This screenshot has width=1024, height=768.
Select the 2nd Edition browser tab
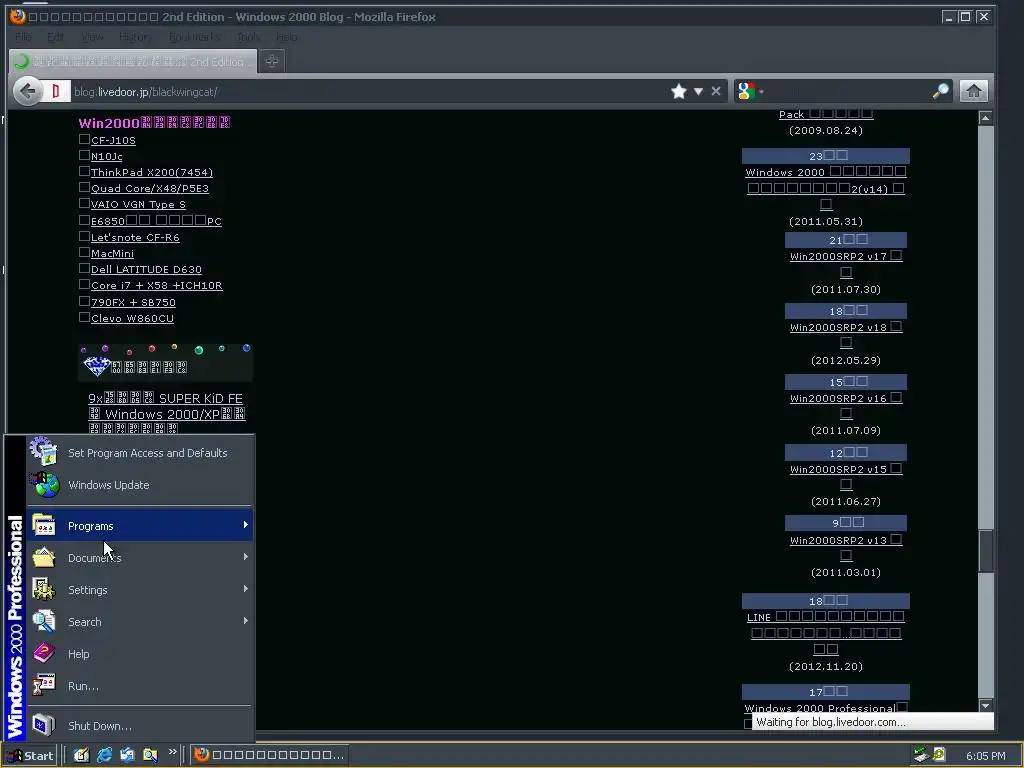[133, 61]
